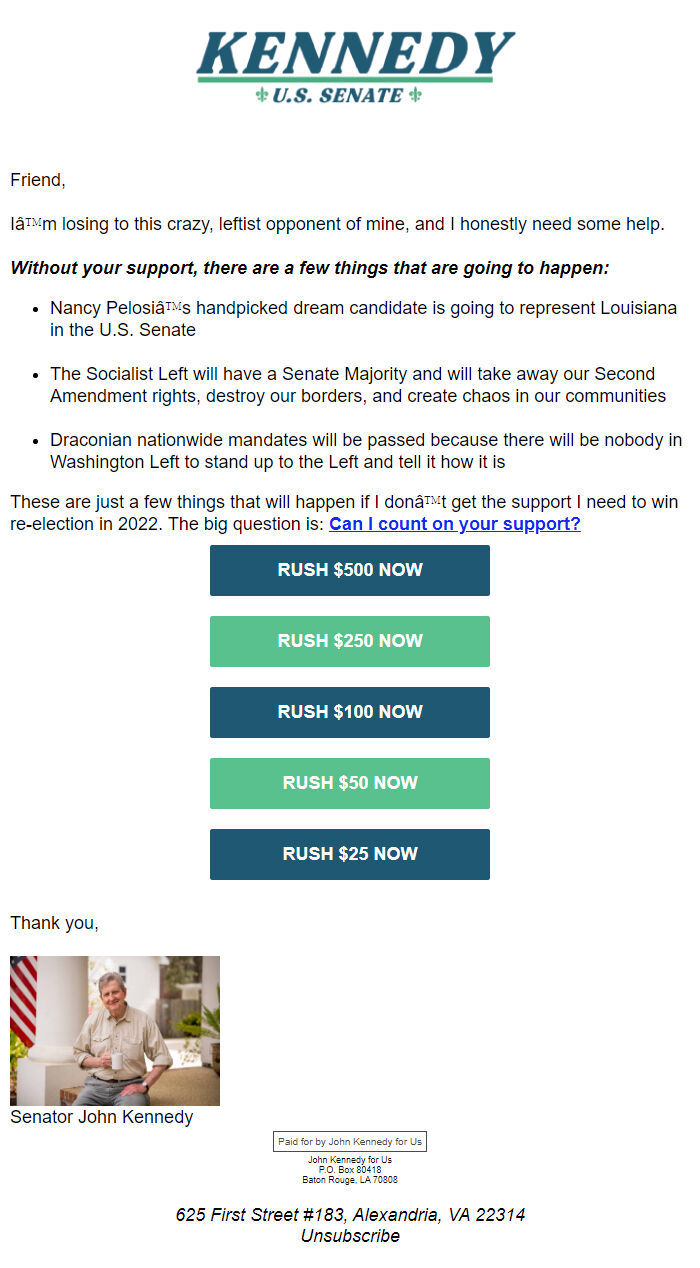Select the green RUSH $250 NOW button

coord(350,641)
